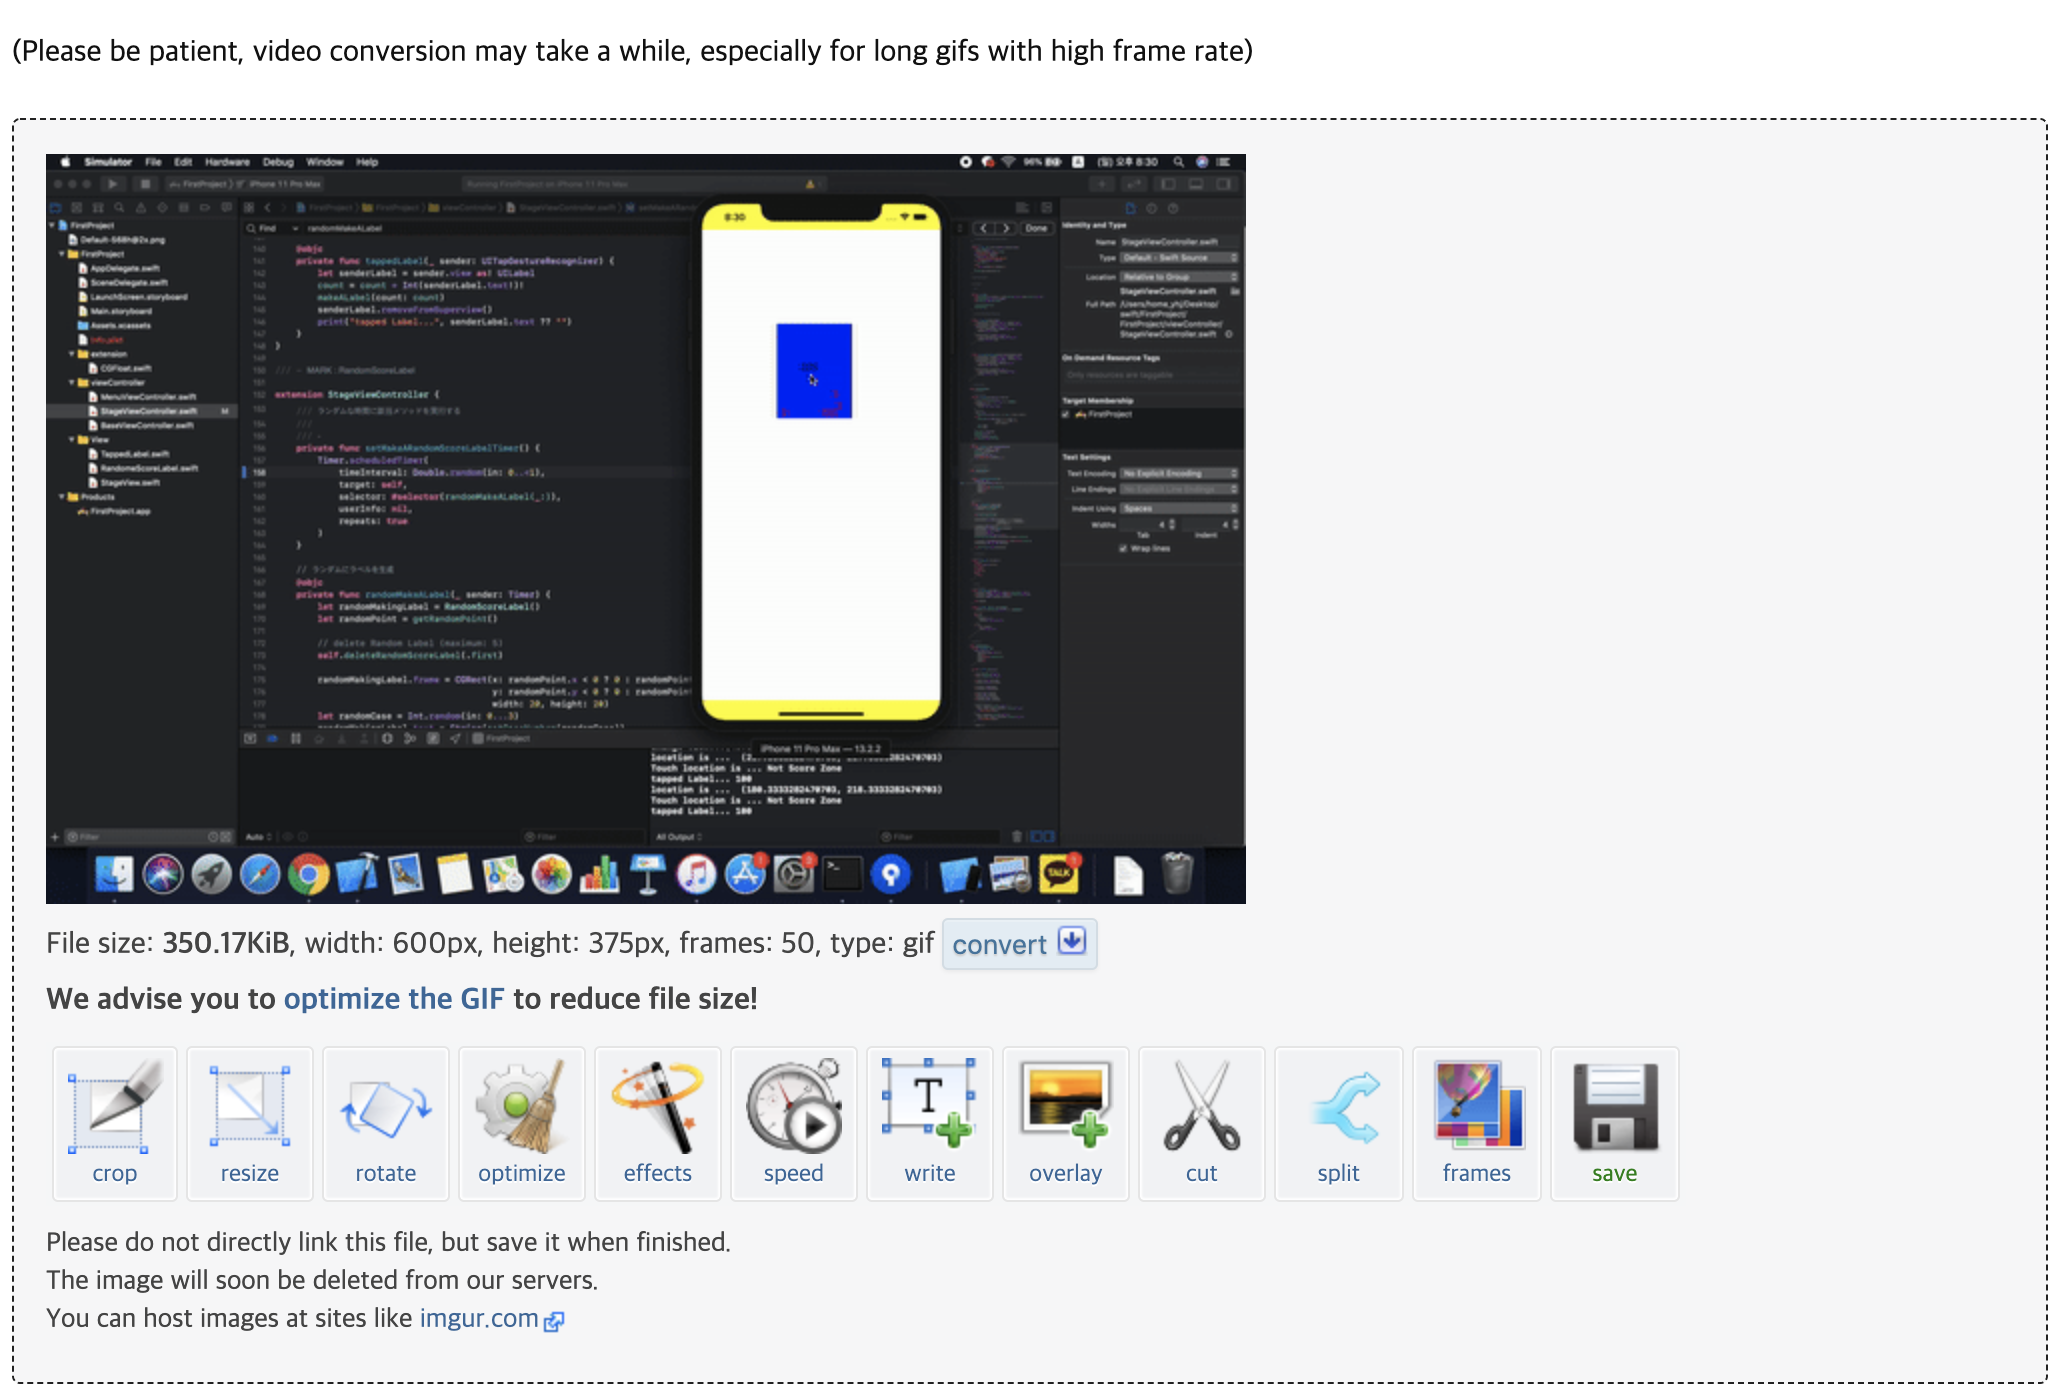Click the "save" label under the floppy disk
The height and width of the screenshot is (1390, 2066).
[1614, 1173]
